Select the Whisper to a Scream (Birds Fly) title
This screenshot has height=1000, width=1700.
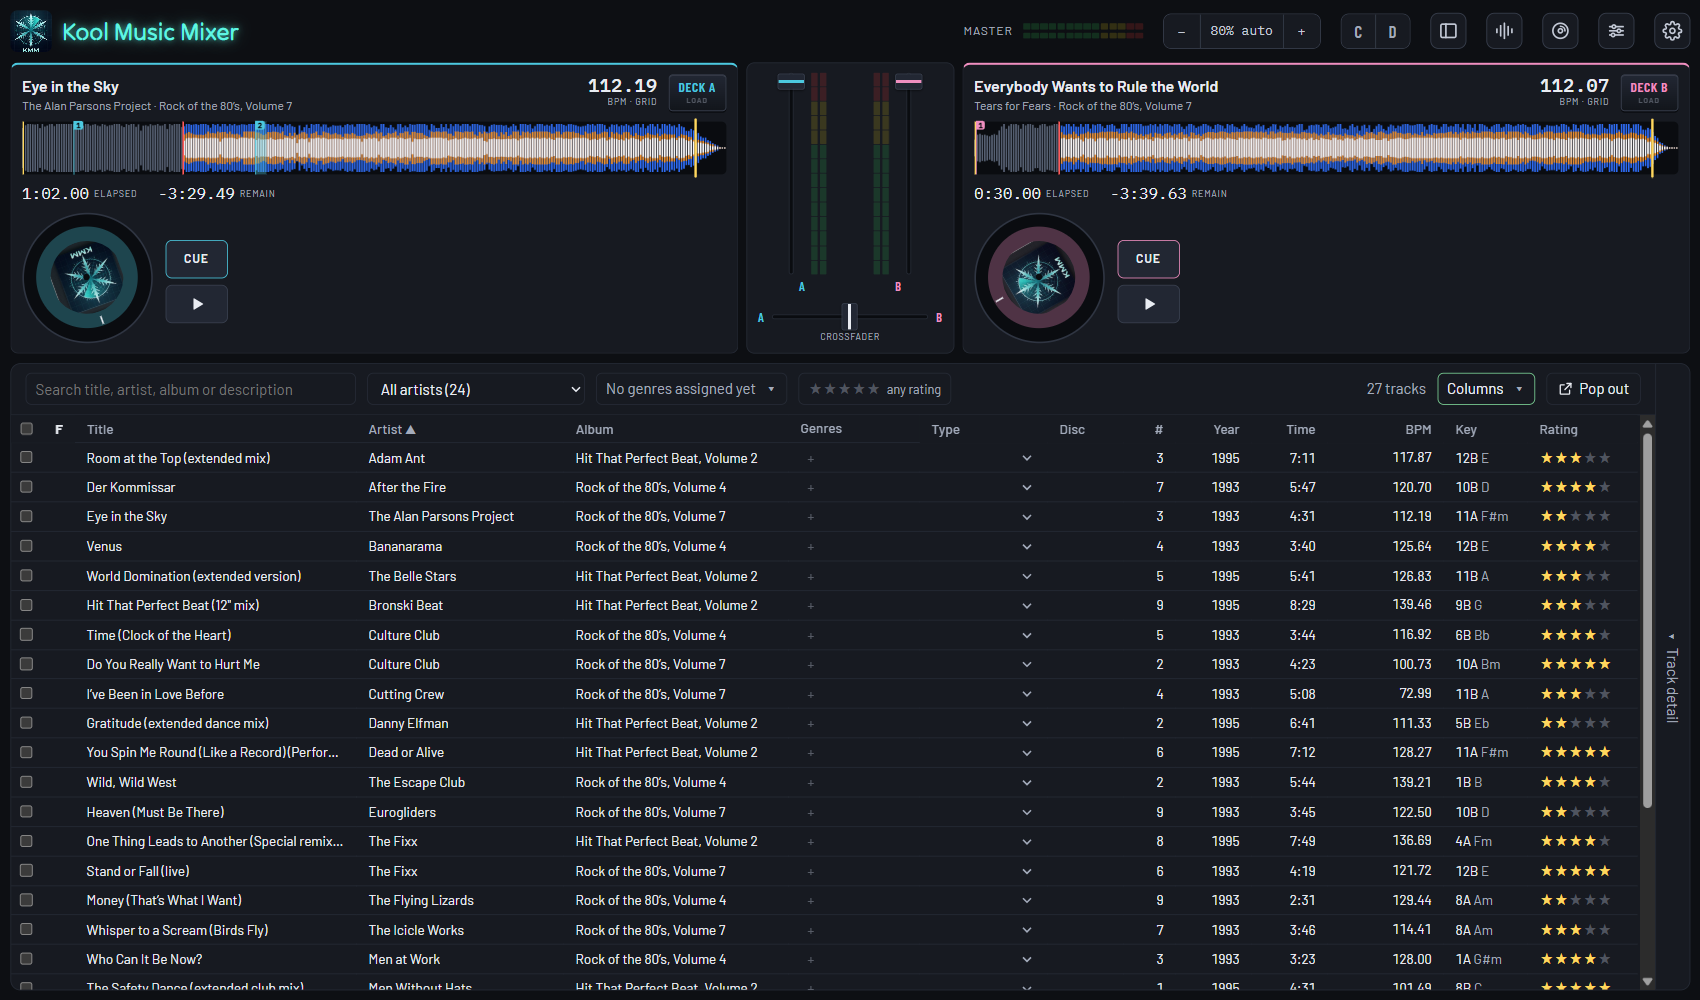tap(177, 930)
